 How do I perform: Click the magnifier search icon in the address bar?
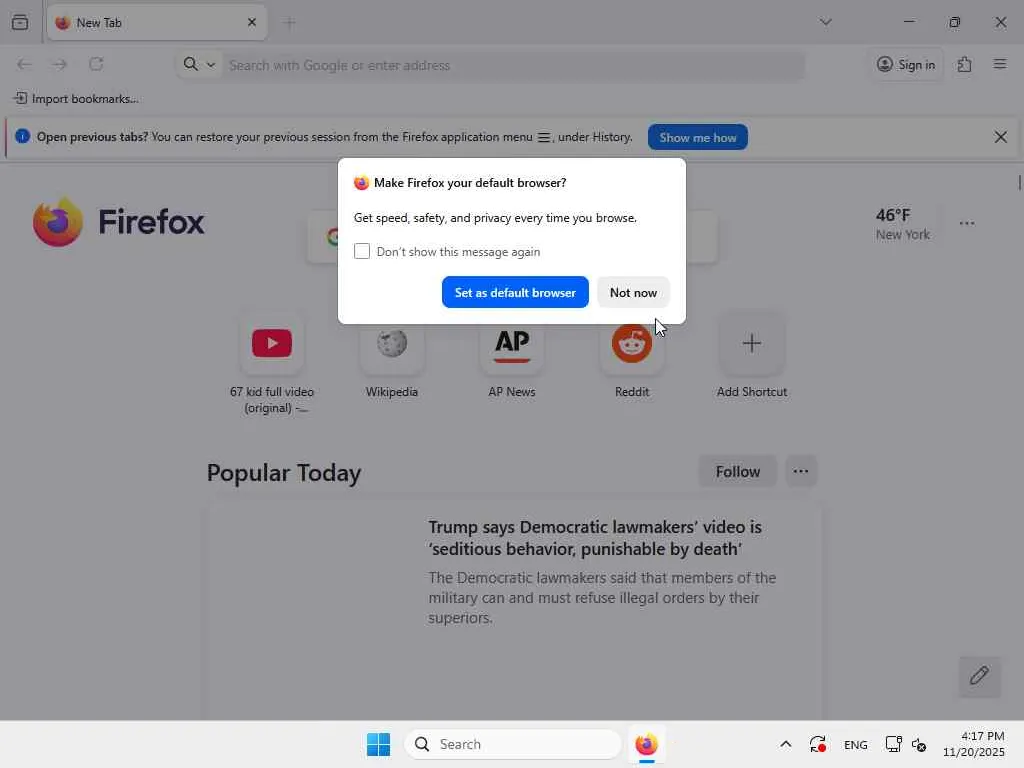click(x=191, y=64)
